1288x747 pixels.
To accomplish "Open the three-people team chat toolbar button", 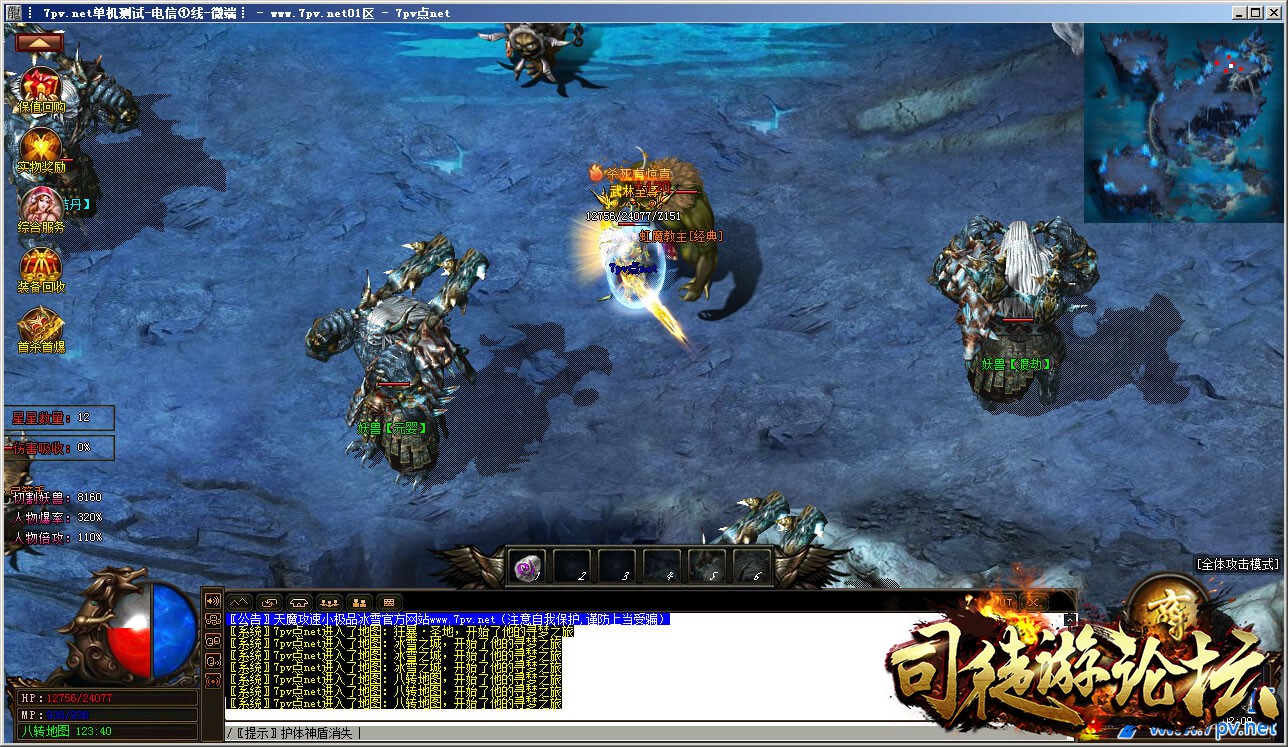I will tap(330, 602).
